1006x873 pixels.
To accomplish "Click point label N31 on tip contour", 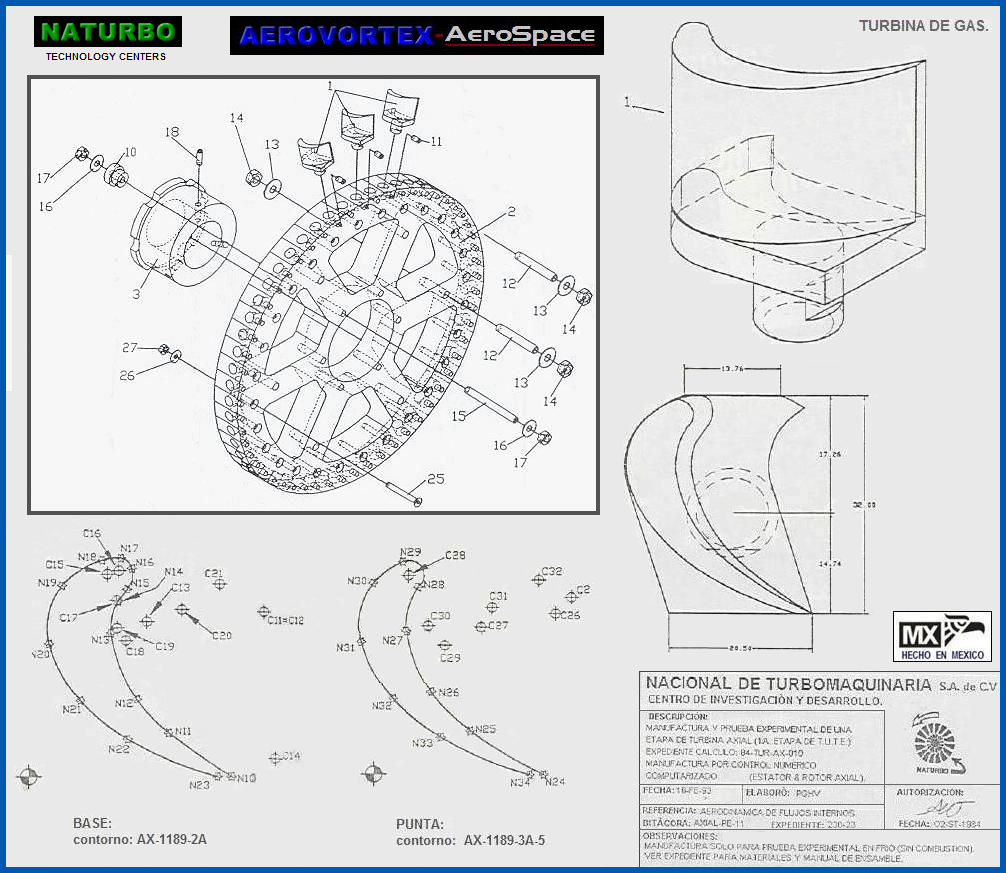I will coord(345,648).
